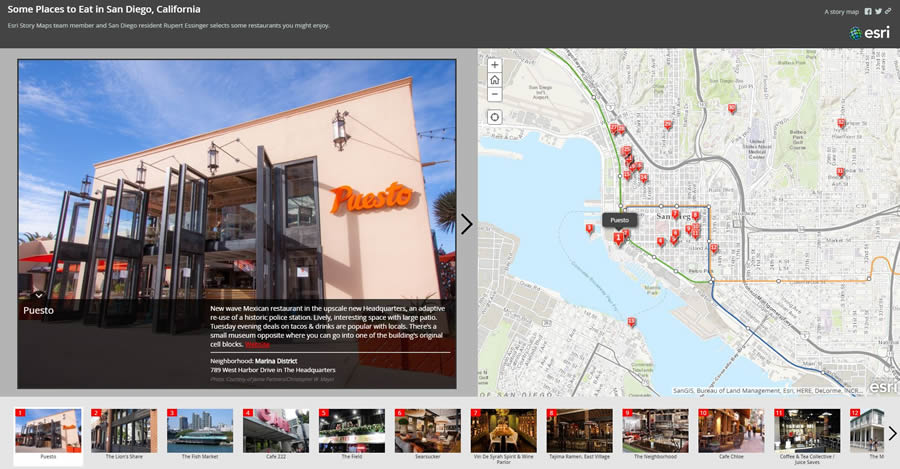Click the Esri watermark on map
Image resolution: width=900 pixels, height=469 pixels.
pos(883,387)
